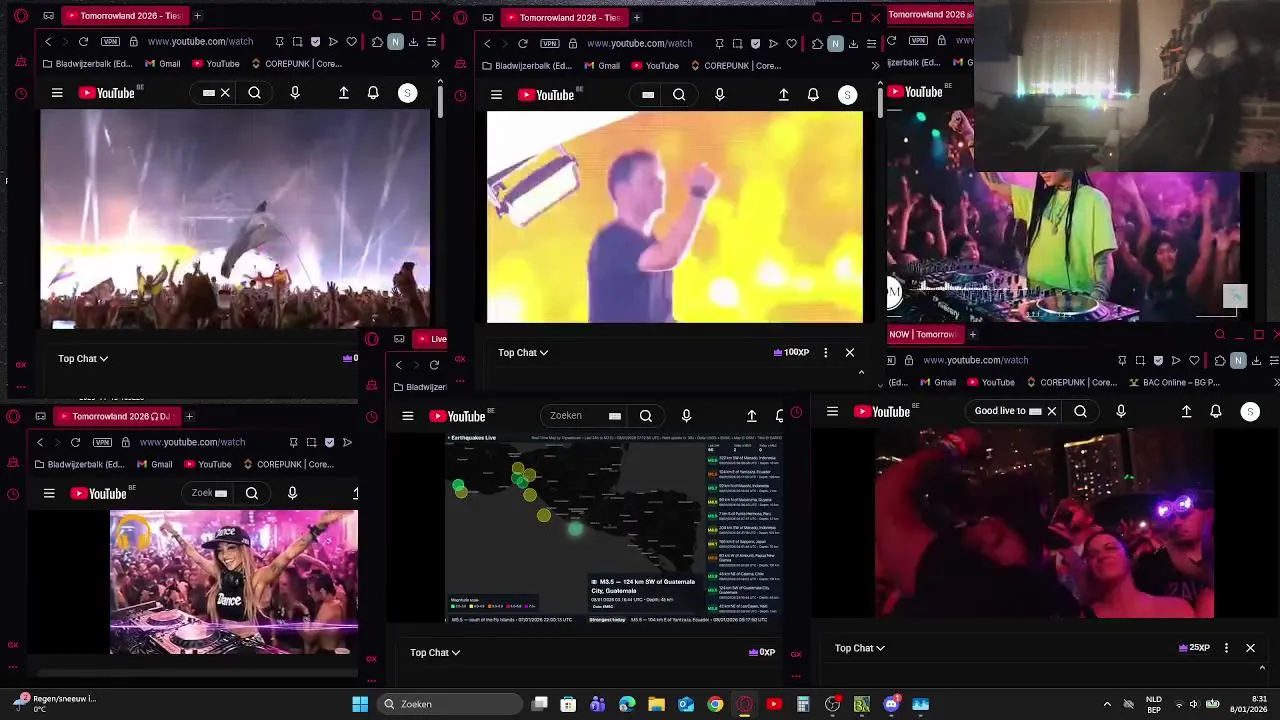Open YouTube guide menu in bottom-left window
This screenshot has height=720, width=1280.
coord(49,493)
